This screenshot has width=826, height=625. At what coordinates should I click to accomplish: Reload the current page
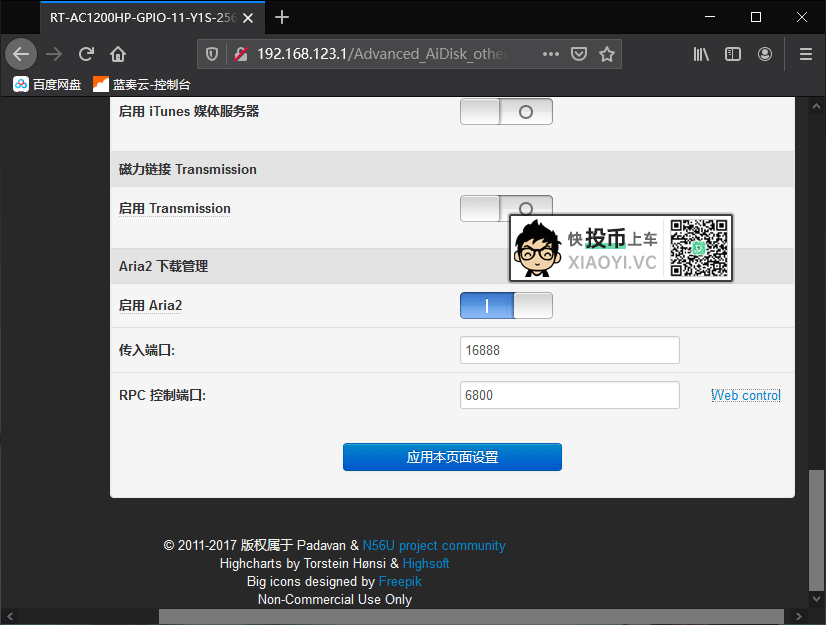86,54
